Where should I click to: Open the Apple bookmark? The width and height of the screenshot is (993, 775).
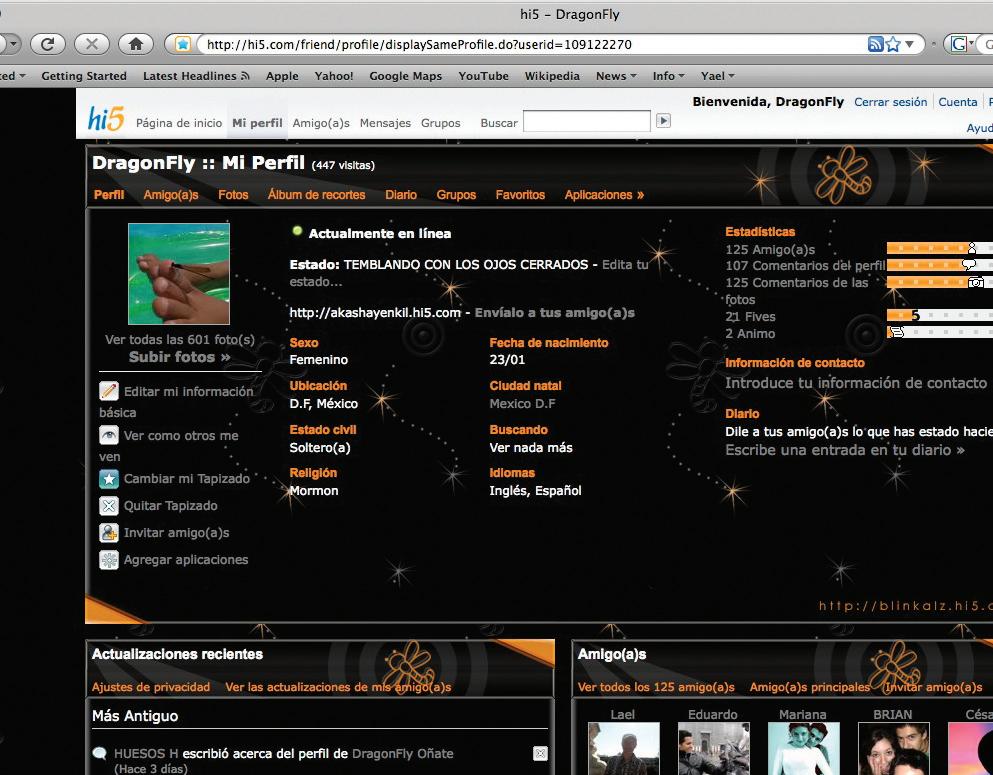(x=282, y=76)
